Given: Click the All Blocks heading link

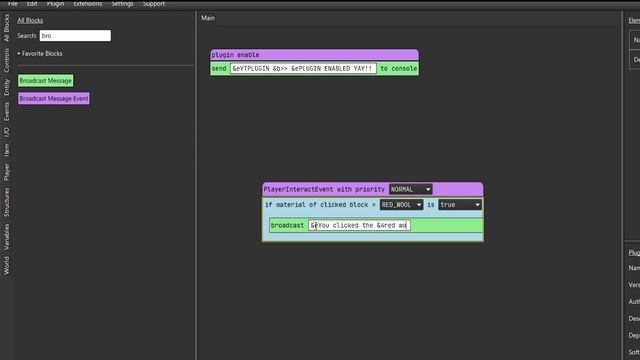Looking at the screenshot, I should click(30, 20).
